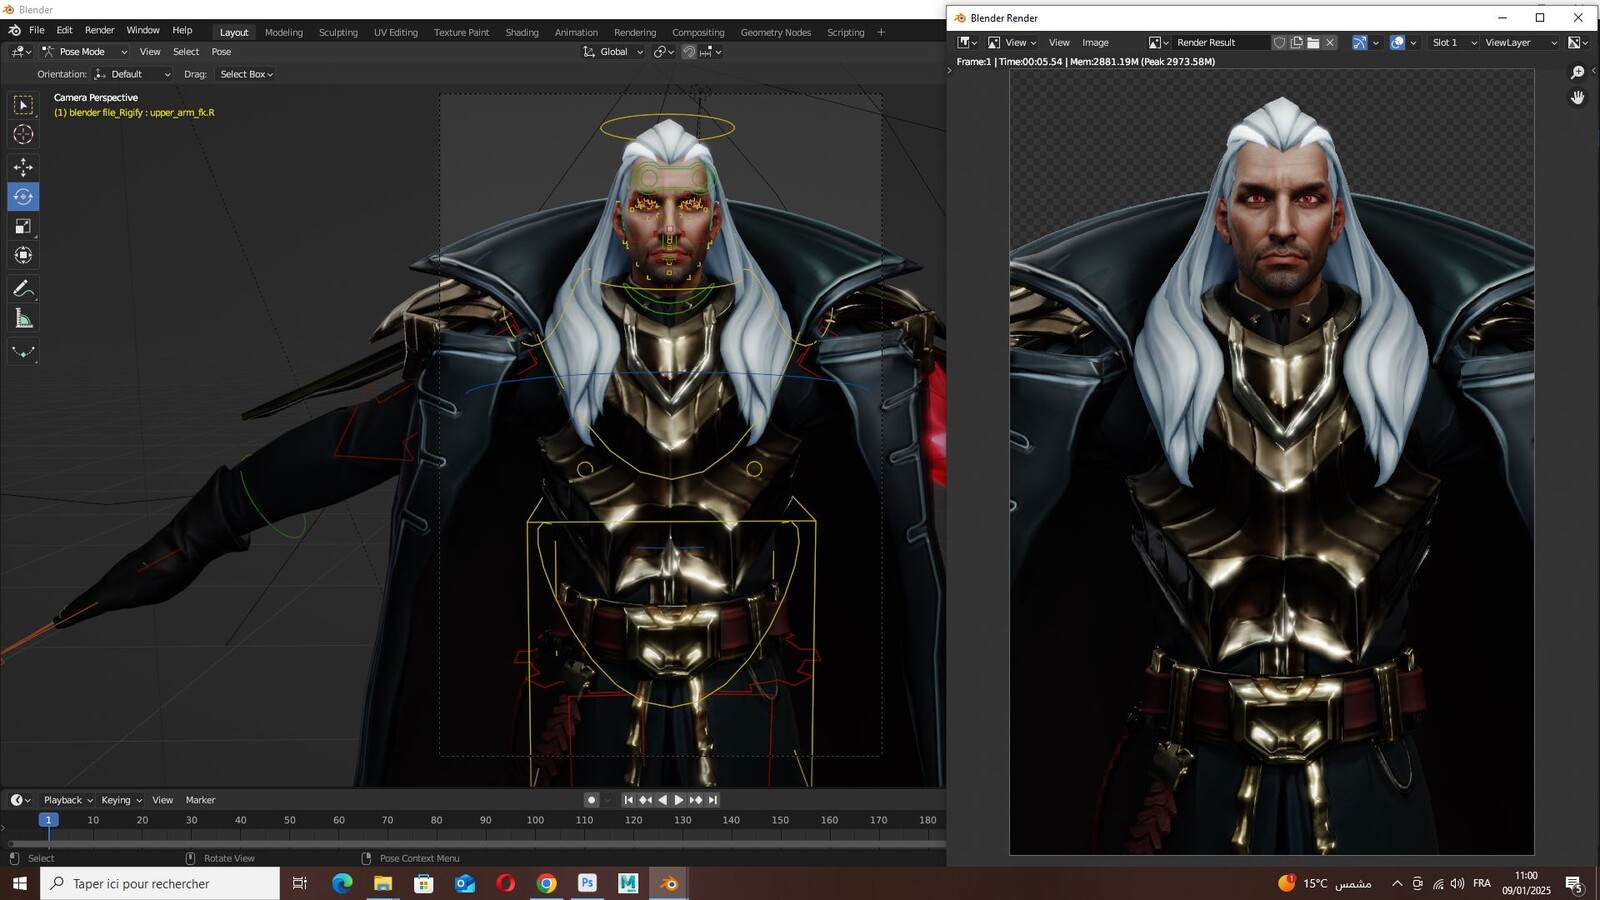
Task: Open the 3D viewport editor type selector
Action: (21, 52)
